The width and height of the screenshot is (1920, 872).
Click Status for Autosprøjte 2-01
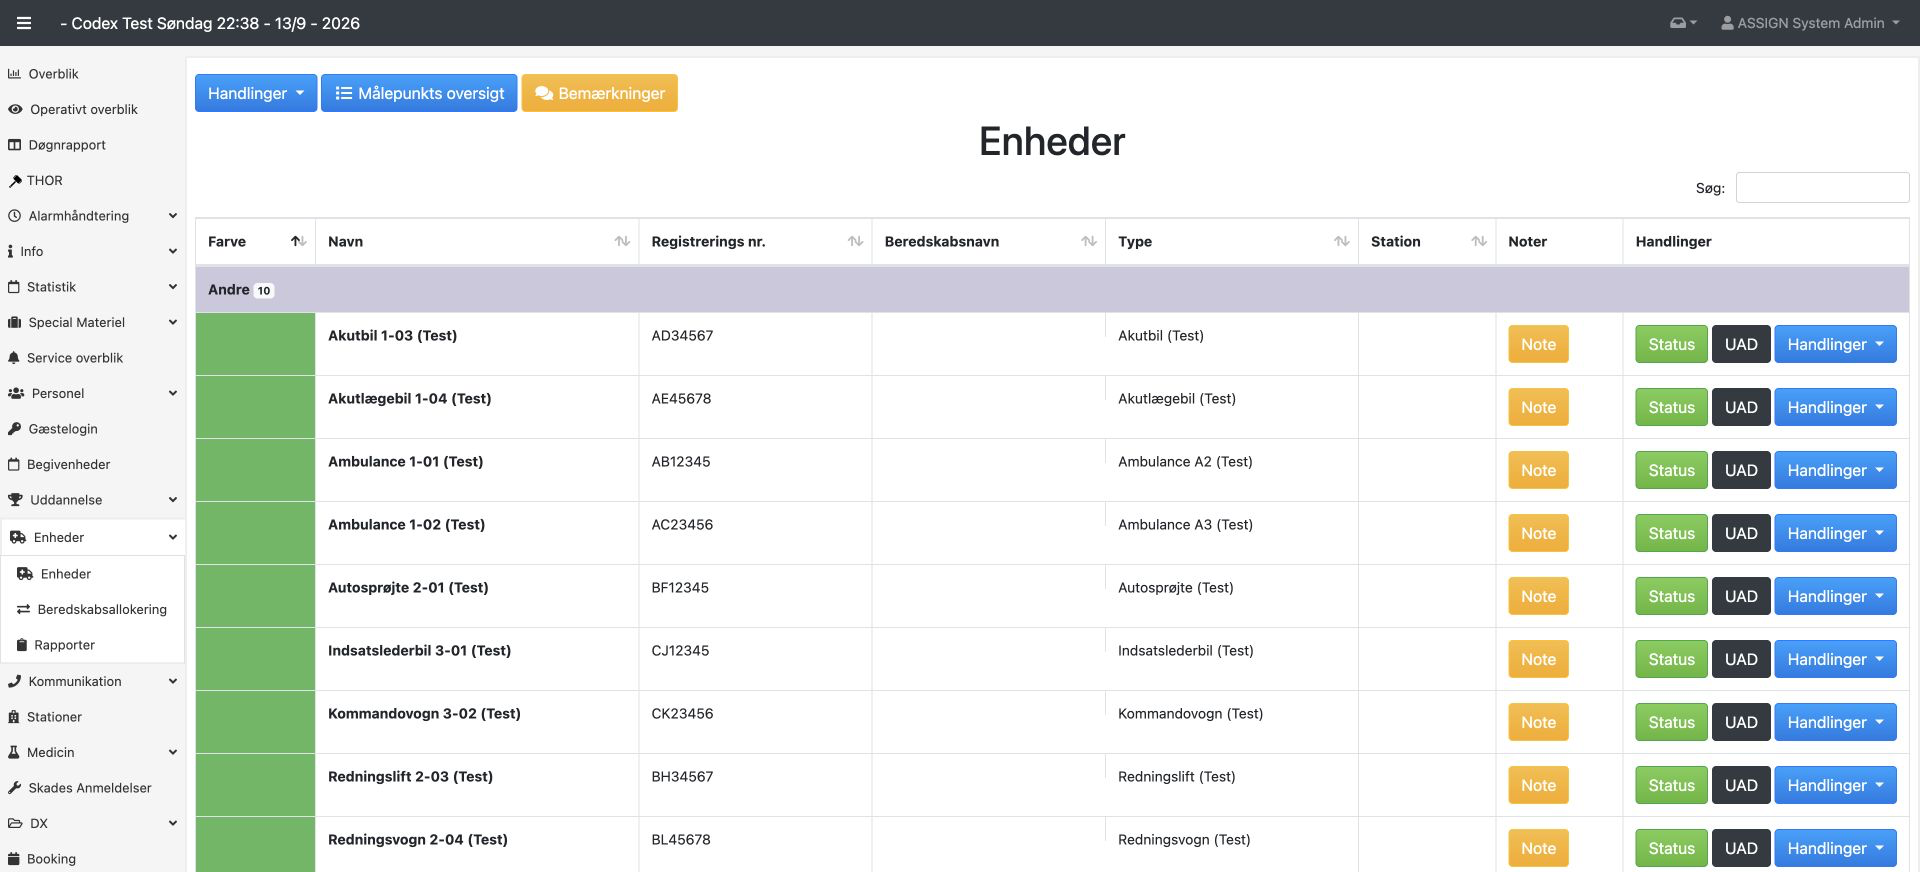tap(1672, 596)
